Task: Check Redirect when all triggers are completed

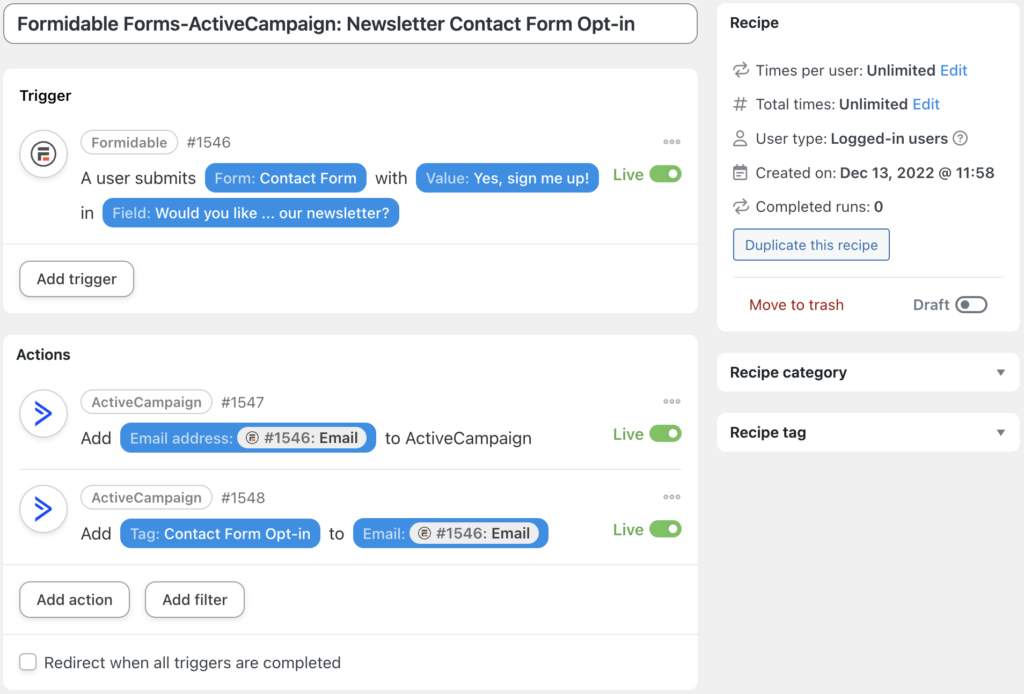Action: [x=28, y=662]
